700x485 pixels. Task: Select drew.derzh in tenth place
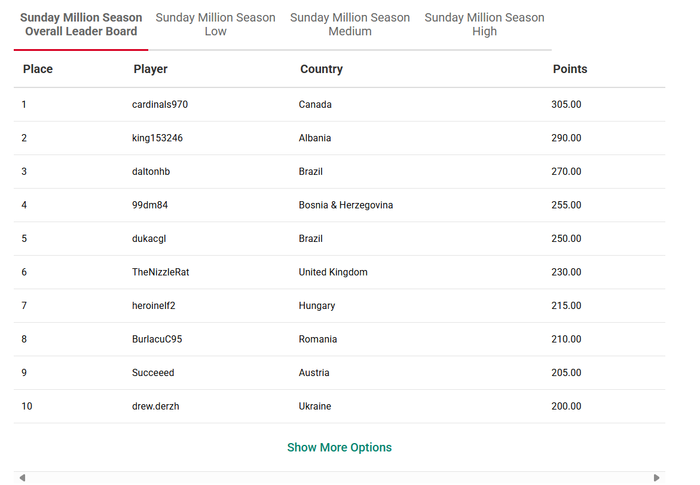(155, 407)
